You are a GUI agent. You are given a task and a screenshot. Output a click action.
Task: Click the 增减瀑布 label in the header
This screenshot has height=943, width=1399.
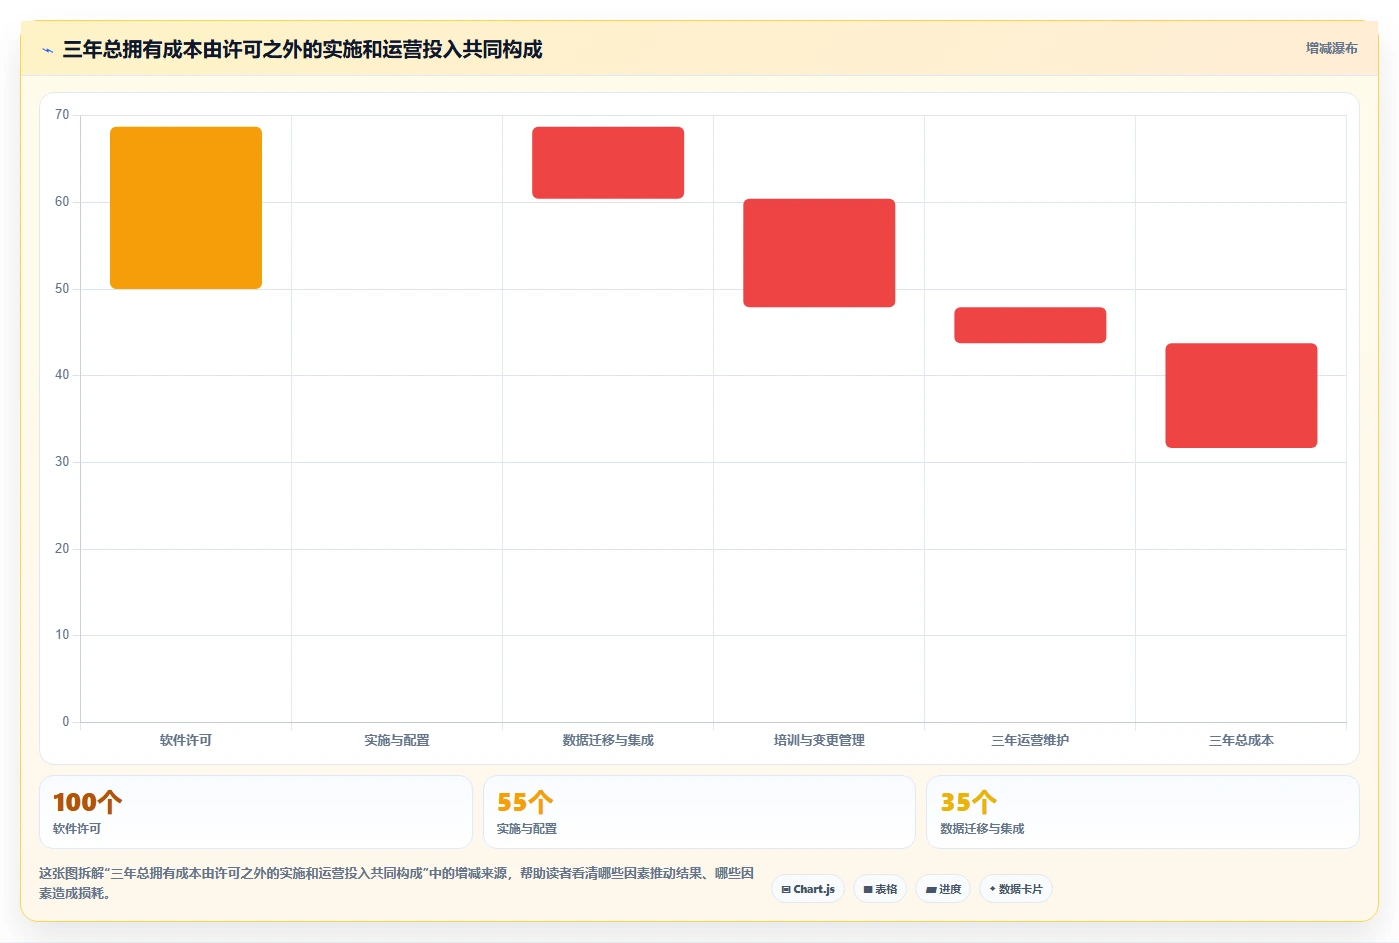(x=1331, y=48)
